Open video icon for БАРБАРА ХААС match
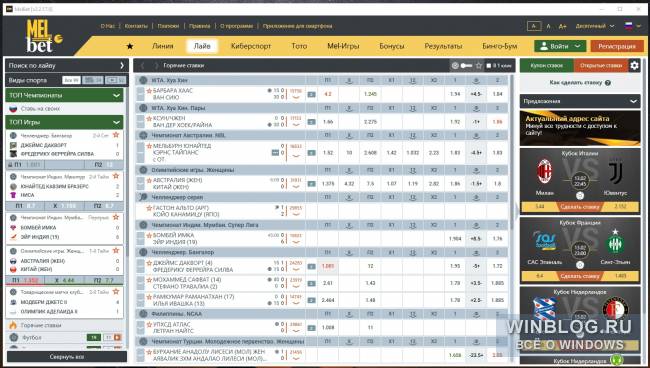 pos(312,94)
